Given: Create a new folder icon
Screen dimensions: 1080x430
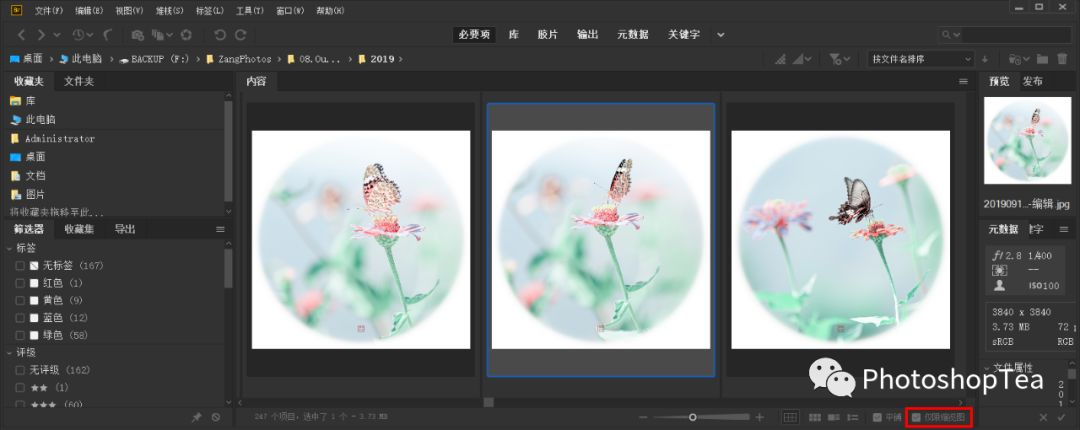Looking at the screenshot, I should click(1042, 59).
